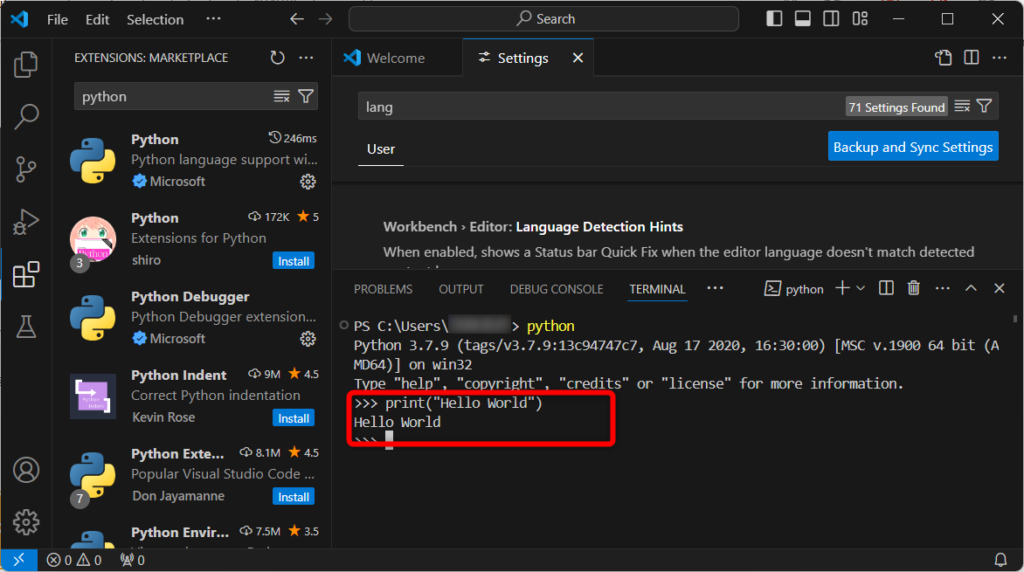Split the terminal panel

[x=886, y=288]
